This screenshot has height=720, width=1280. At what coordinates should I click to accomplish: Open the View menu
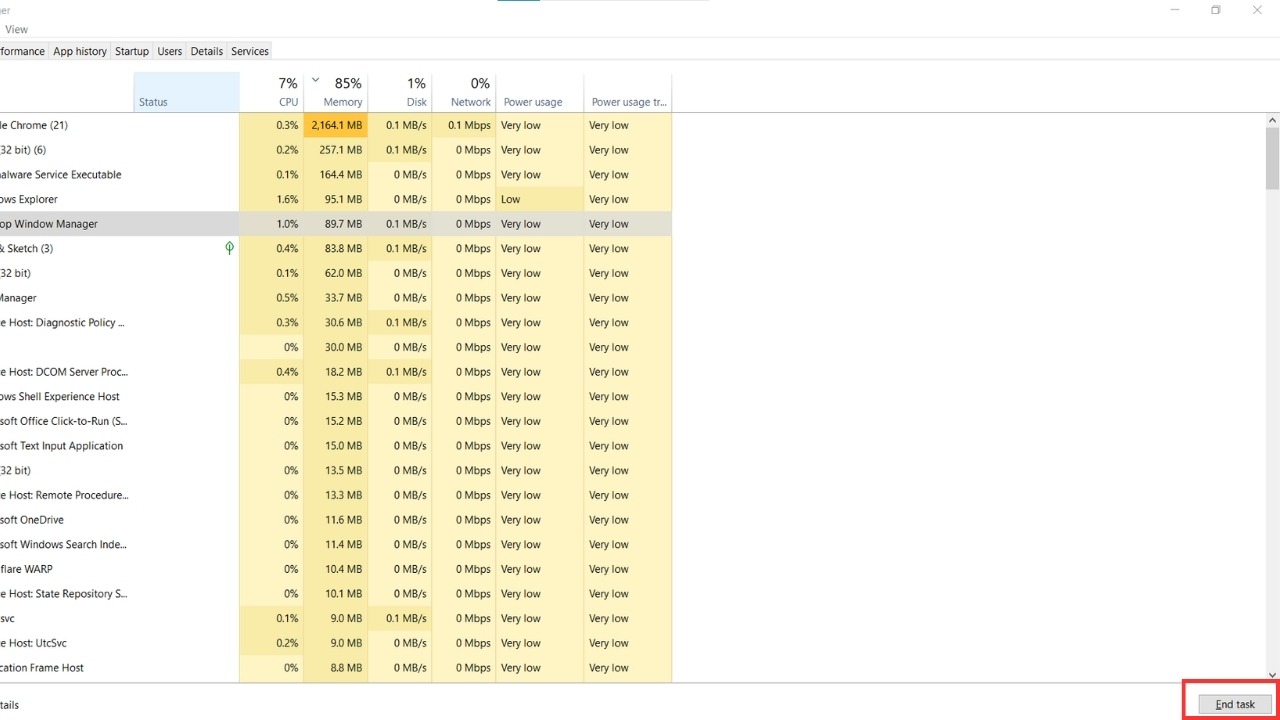[16, 29]
